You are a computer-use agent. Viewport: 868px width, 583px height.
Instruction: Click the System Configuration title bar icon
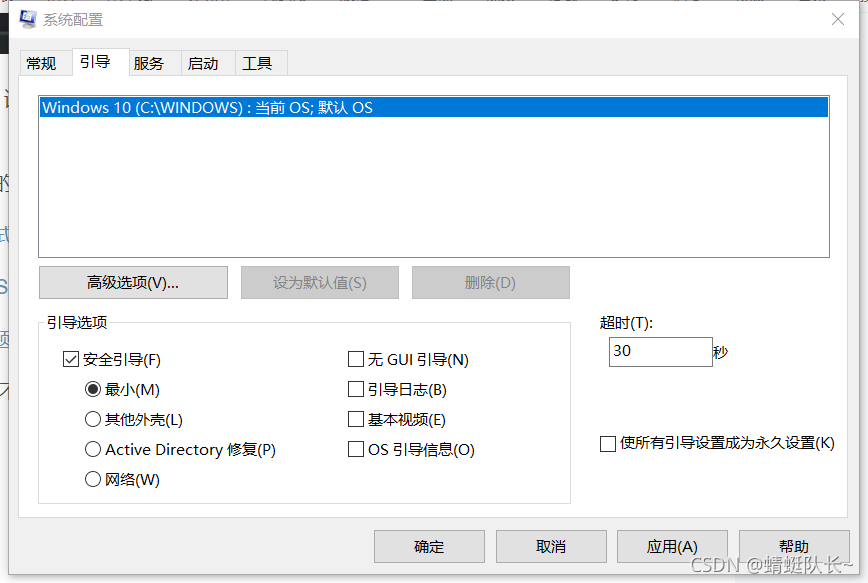point(28,19)
